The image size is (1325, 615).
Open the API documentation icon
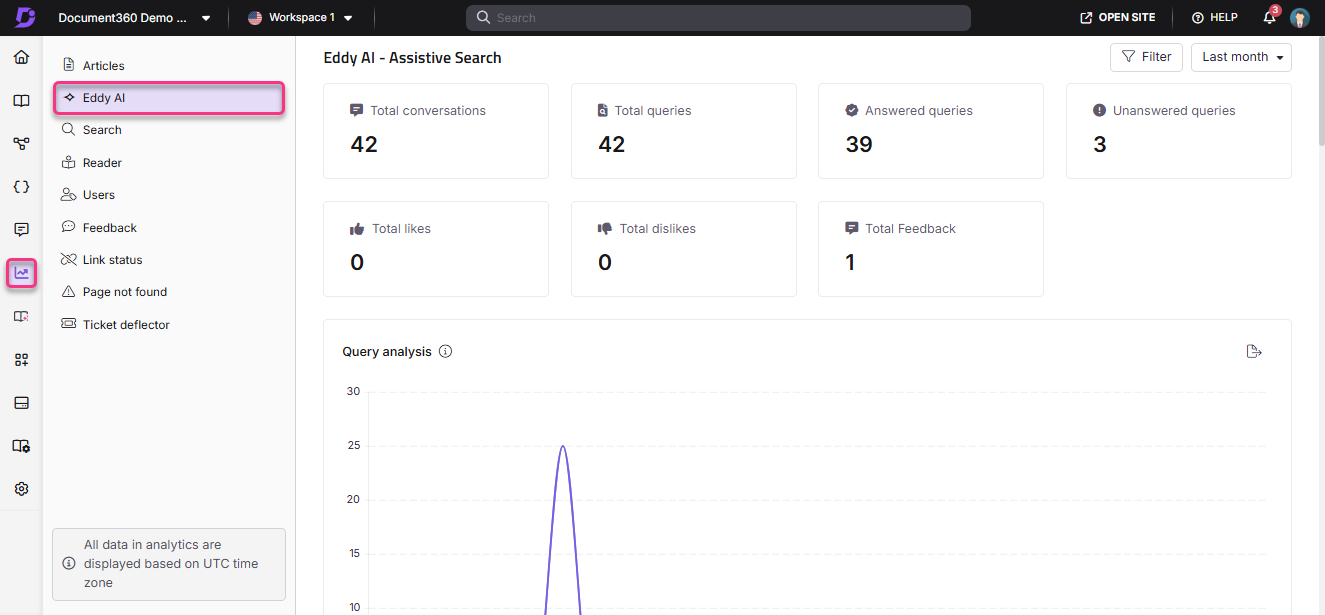(x=21, y=186)
